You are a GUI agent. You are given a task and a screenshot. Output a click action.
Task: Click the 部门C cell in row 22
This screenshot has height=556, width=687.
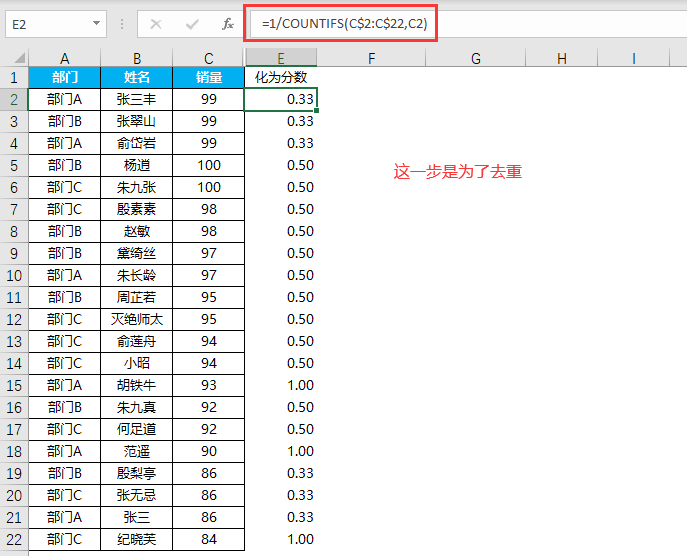[64, 539]
